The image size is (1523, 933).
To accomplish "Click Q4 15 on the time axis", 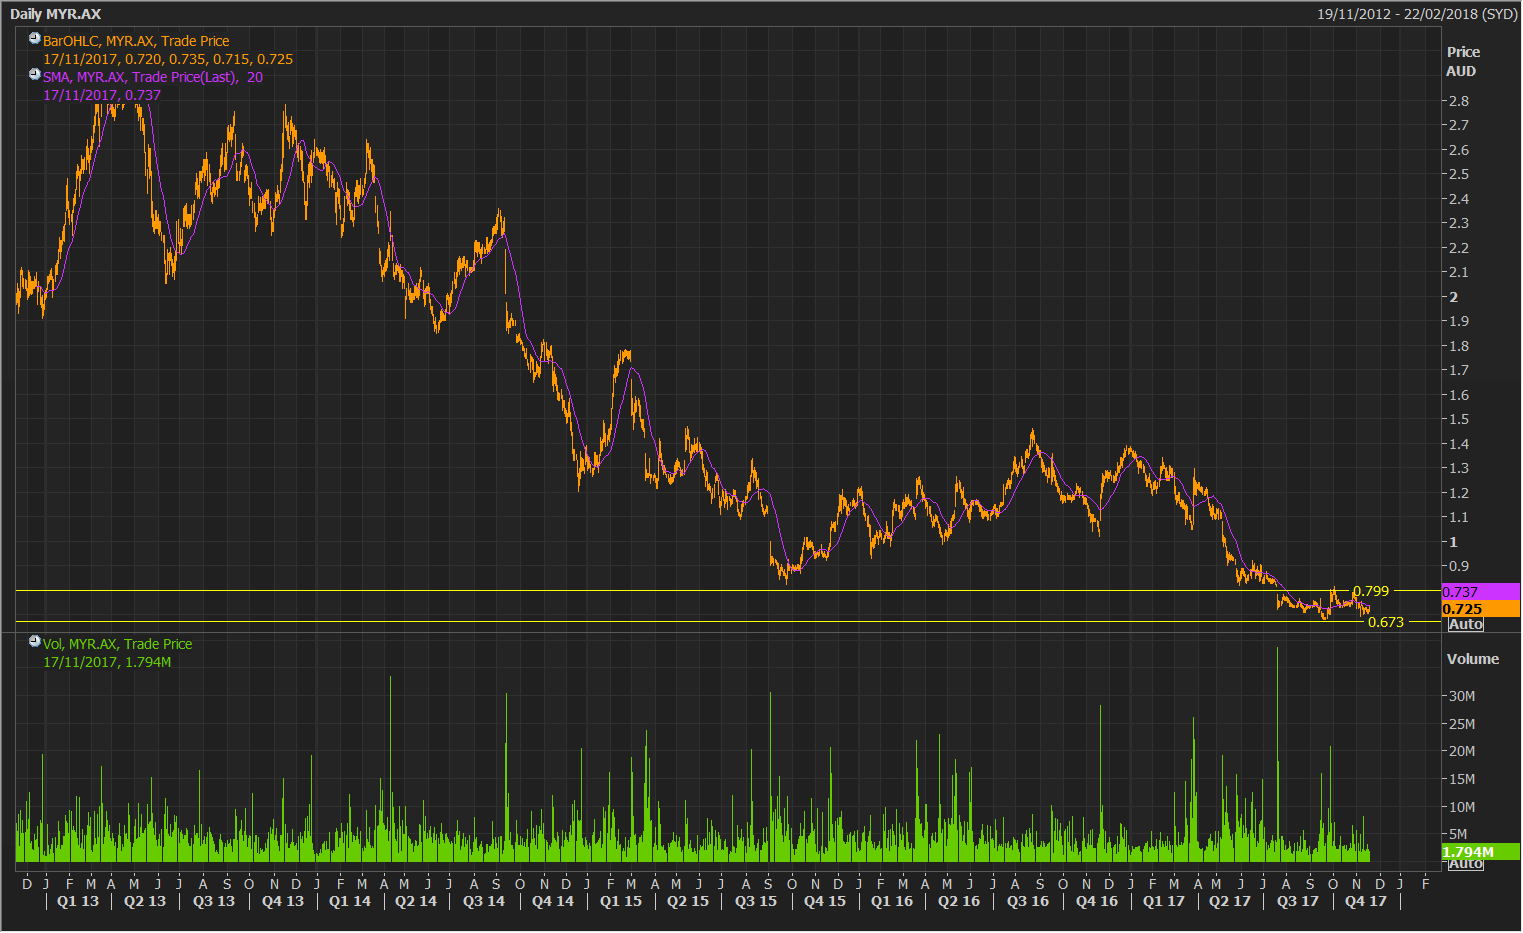I will (825, 901).
